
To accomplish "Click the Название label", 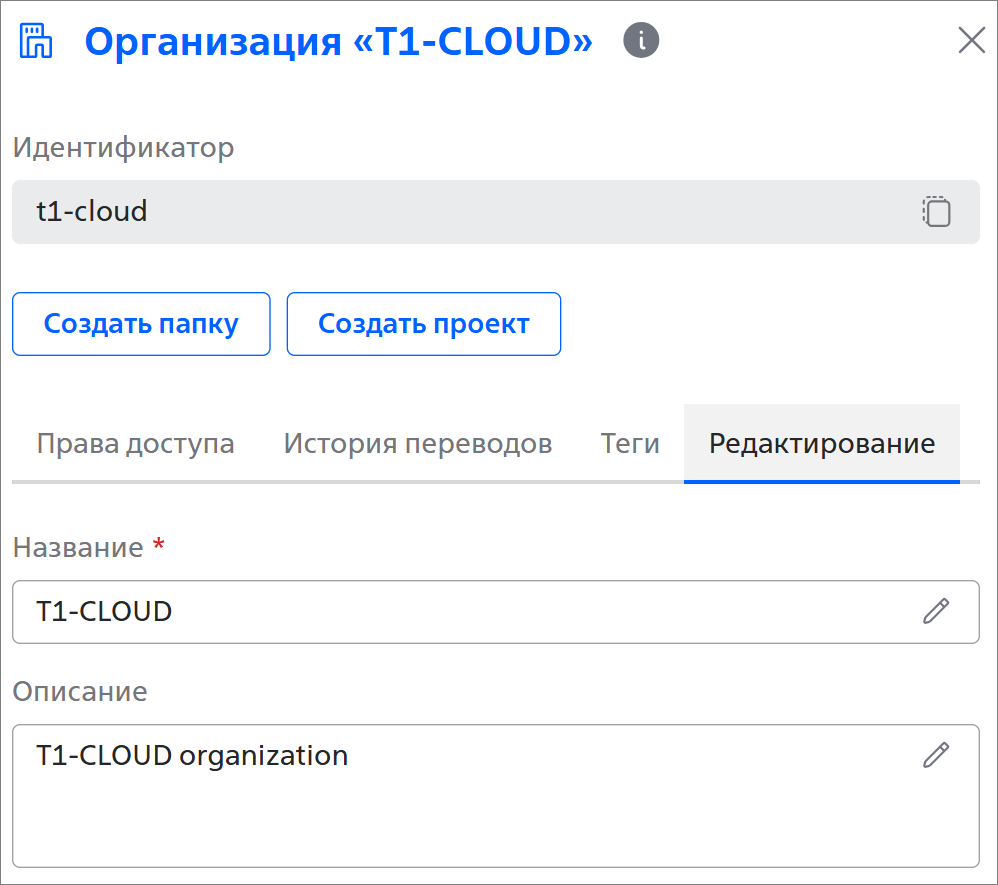I will click(78, 548).
